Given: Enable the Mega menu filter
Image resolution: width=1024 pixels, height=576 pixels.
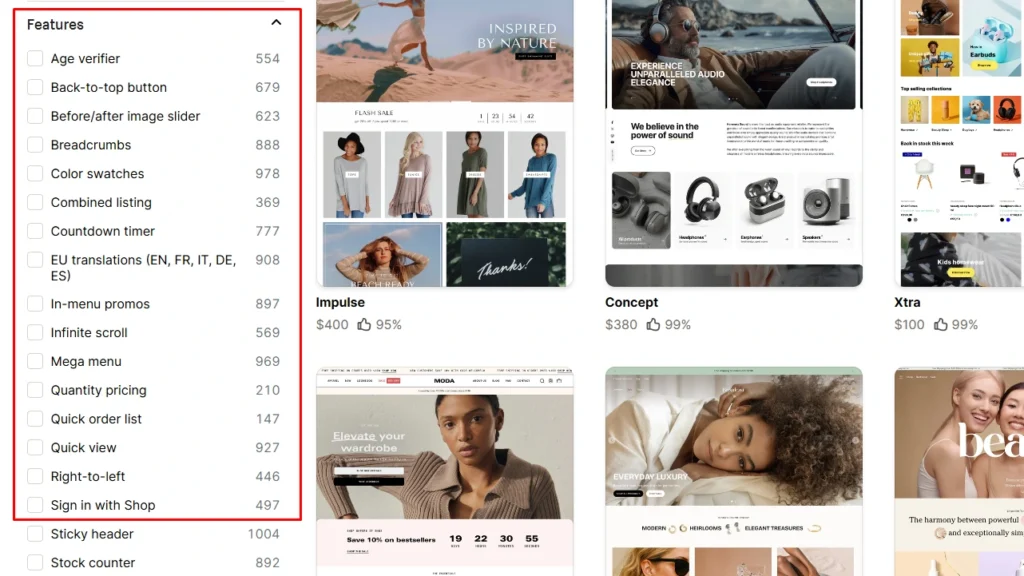Looking at the screenshot, I should click(x=36, y=361).
